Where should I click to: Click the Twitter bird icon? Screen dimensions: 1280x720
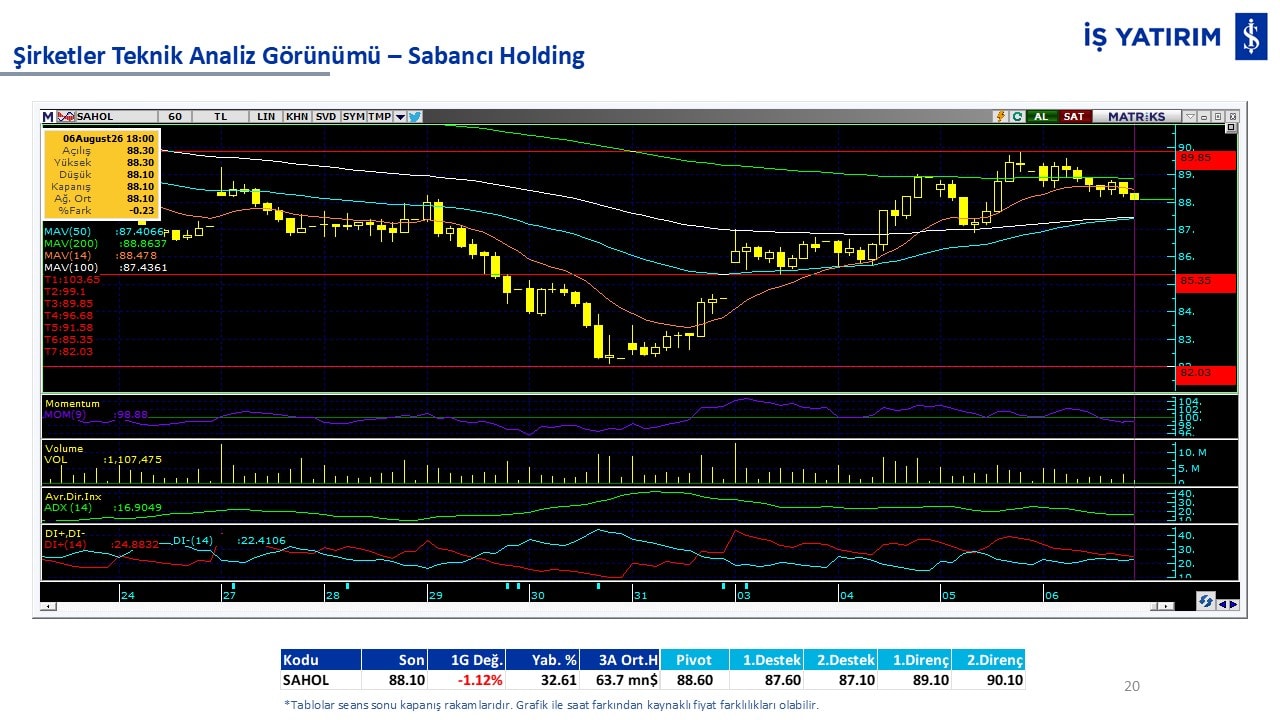(x=415, y=116)
